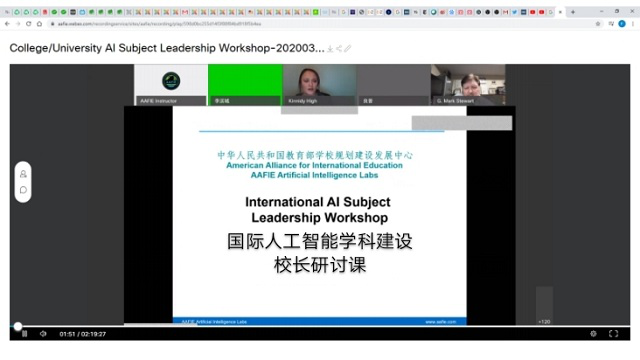
Task: Click the 01:51 / 02:19:27 time readout
Action: (82, 334)
